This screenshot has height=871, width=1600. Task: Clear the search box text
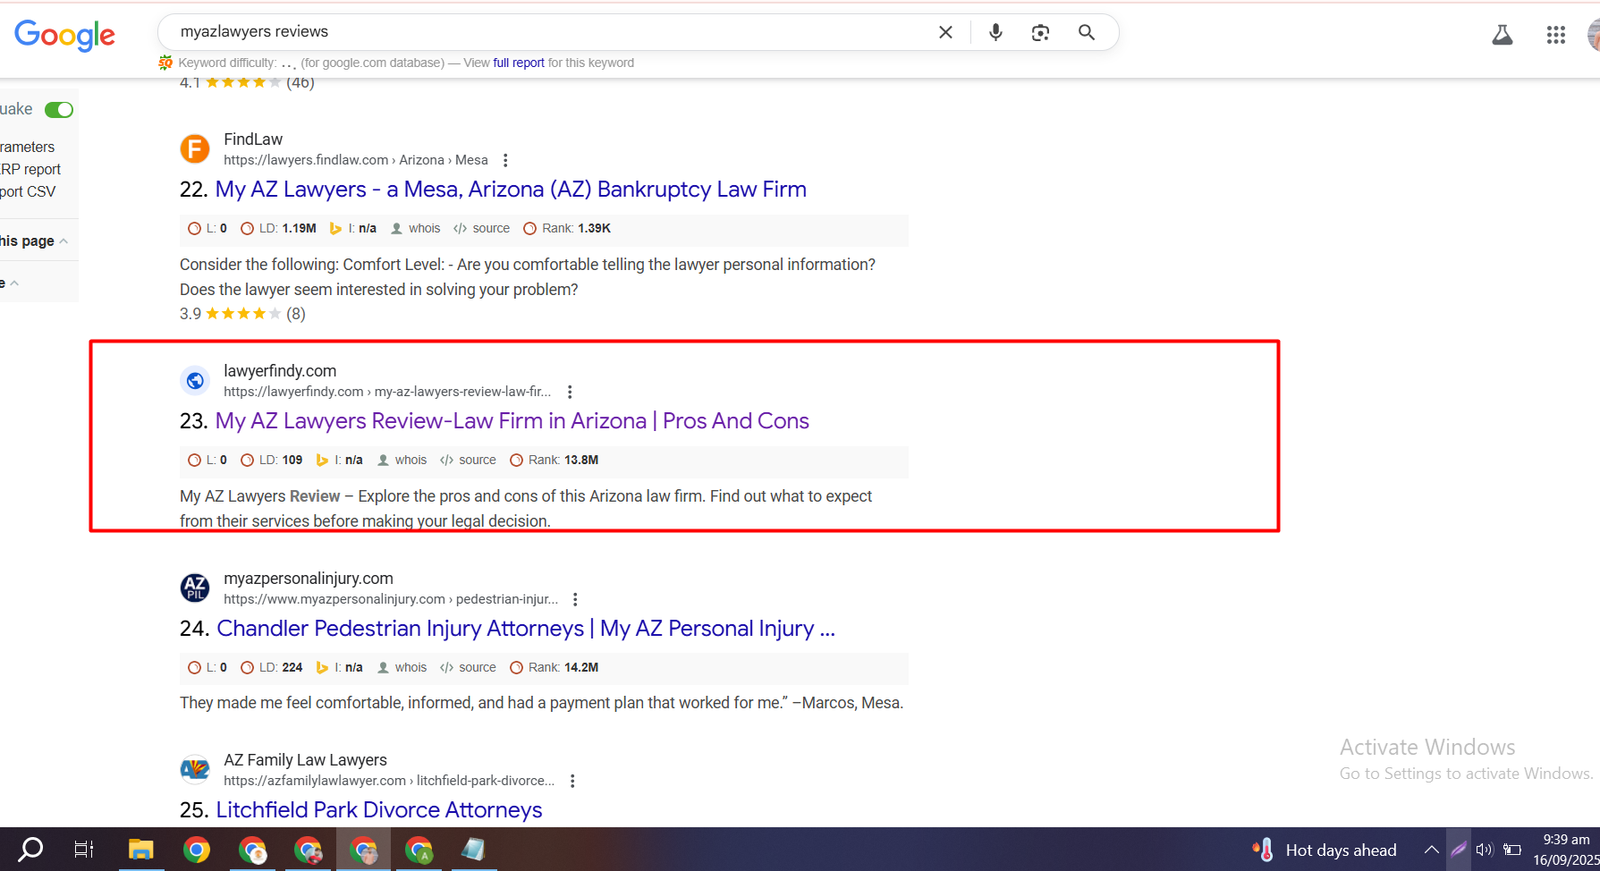[x=945, y=32]
